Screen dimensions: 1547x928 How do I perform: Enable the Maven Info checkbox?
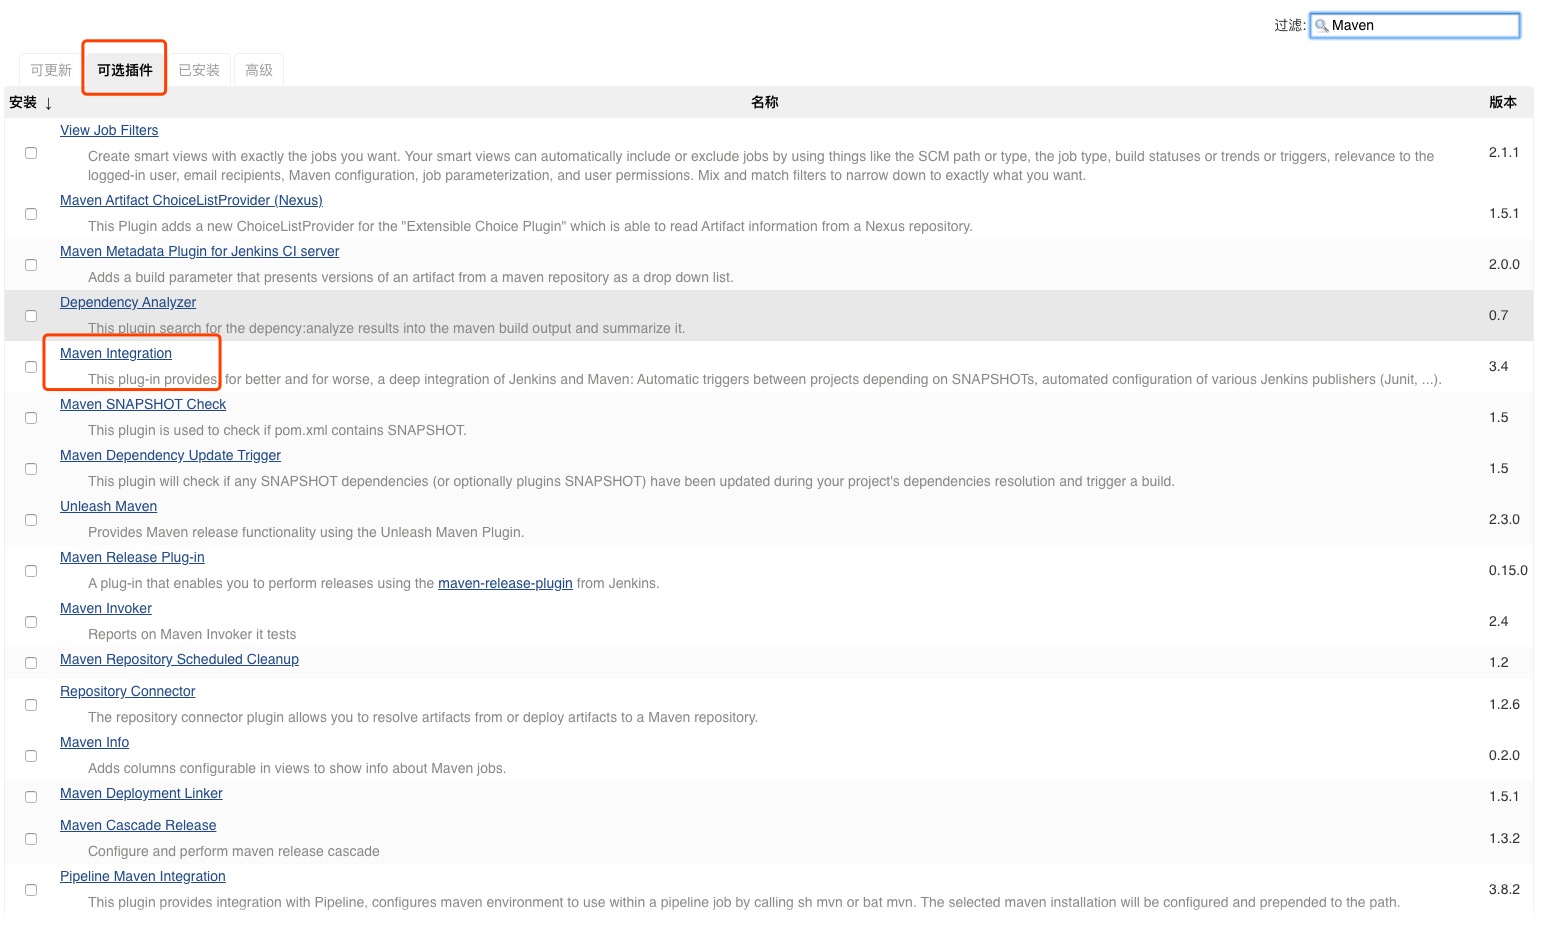pyautogui.click(x=31, y=756)
